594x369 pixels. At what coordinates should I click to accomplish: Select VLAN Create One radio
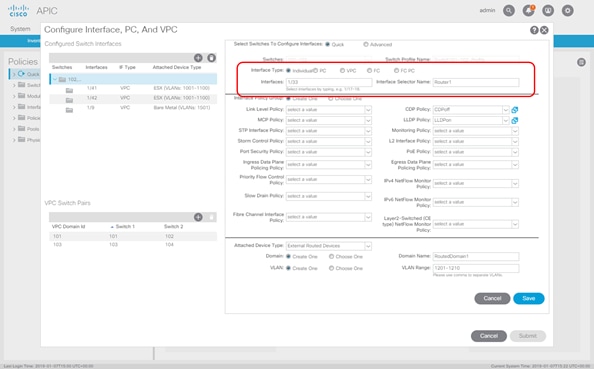288,268
